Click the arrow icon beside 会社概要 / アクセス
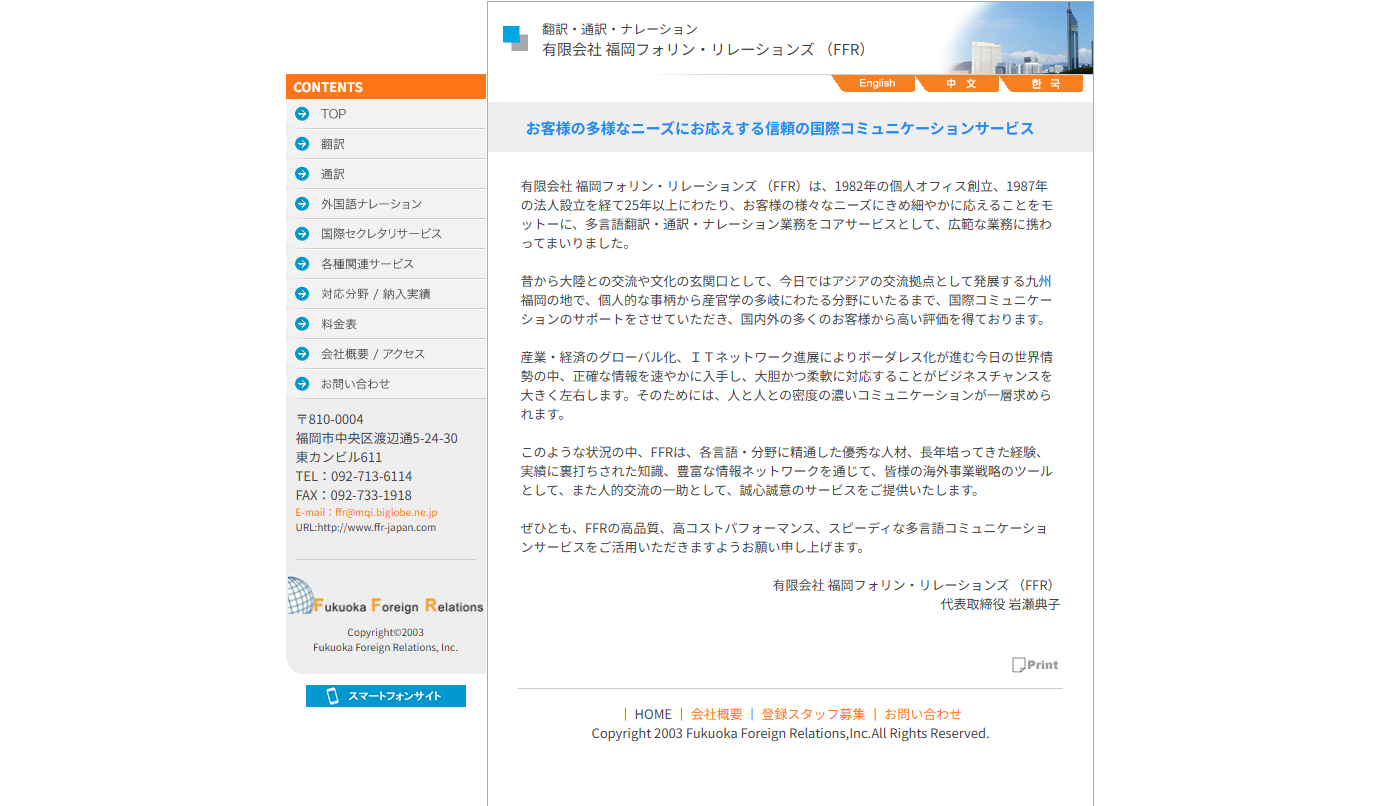This screenshot has height=806, width=1379. pos(302,354)
